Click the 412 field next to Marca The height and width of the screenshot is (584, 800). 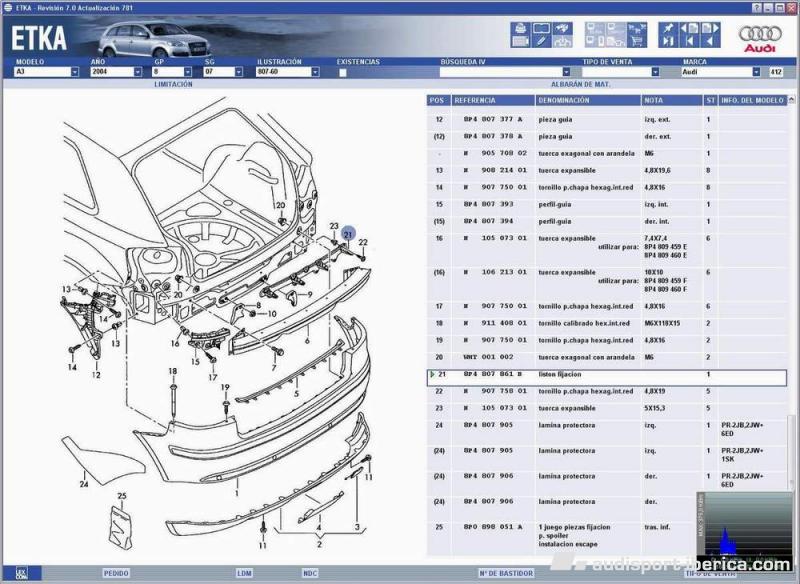(x=776, y=72)
